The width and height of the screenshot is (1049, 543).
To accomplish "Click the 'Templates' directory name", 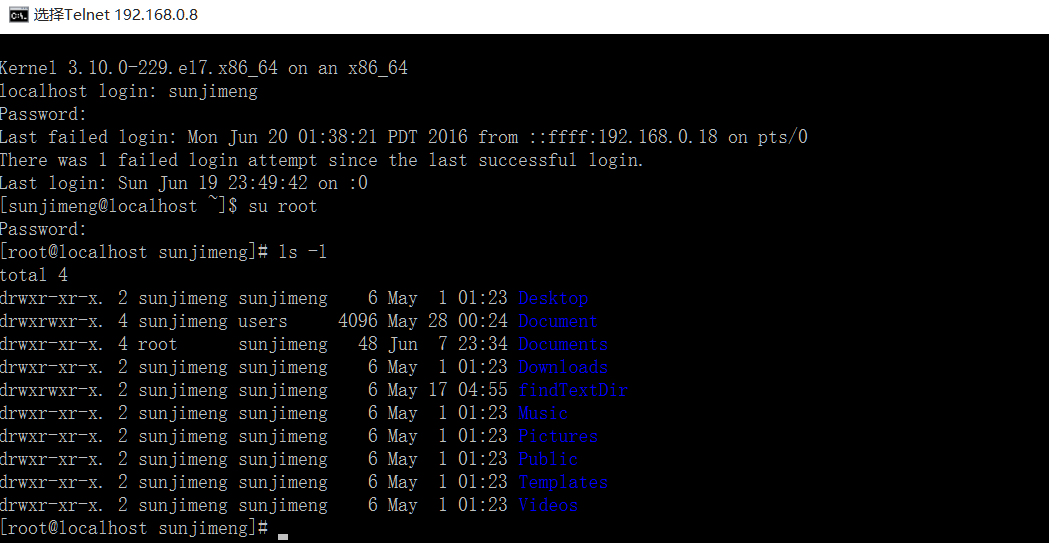I will (x=563, y=482).
